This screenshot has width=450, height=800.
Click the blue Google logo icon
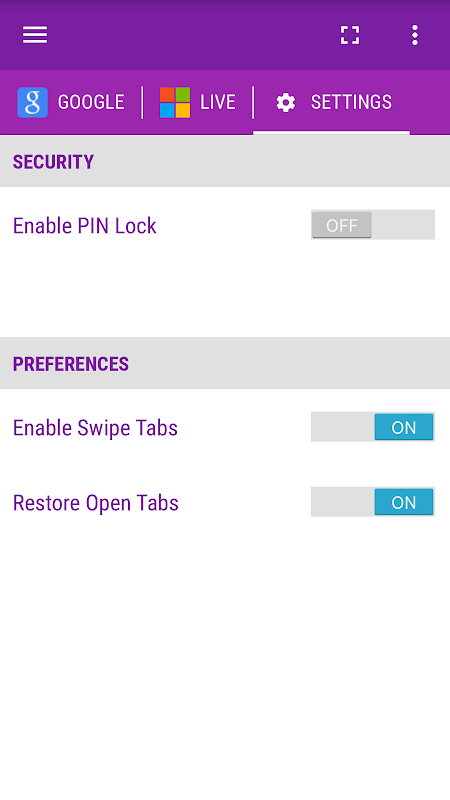click(33, 102)
